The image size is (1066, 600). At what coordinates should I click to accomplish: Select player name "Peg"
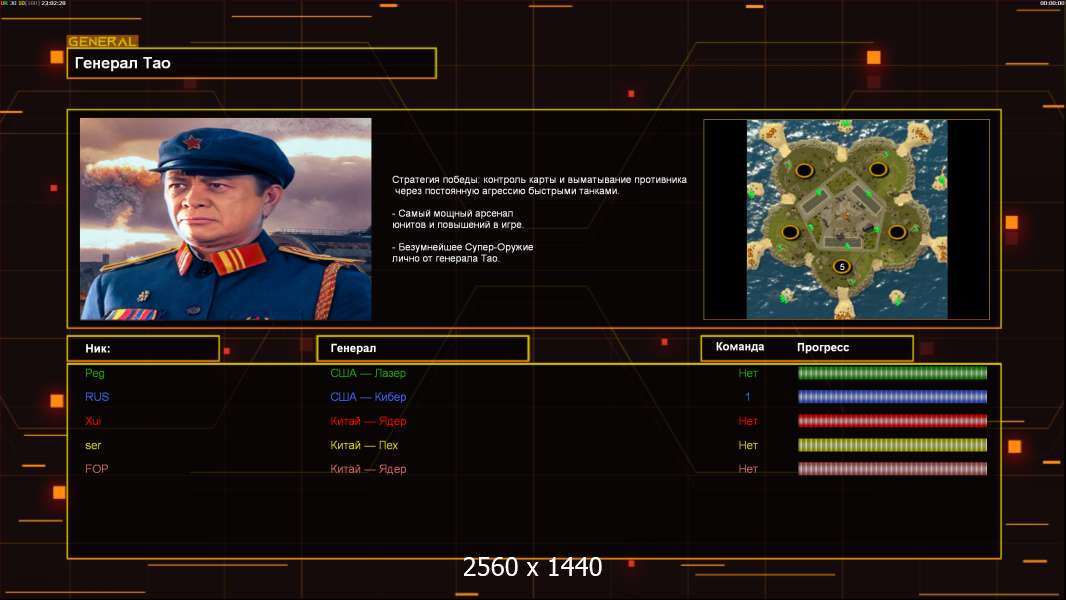(x=94, y=373)
